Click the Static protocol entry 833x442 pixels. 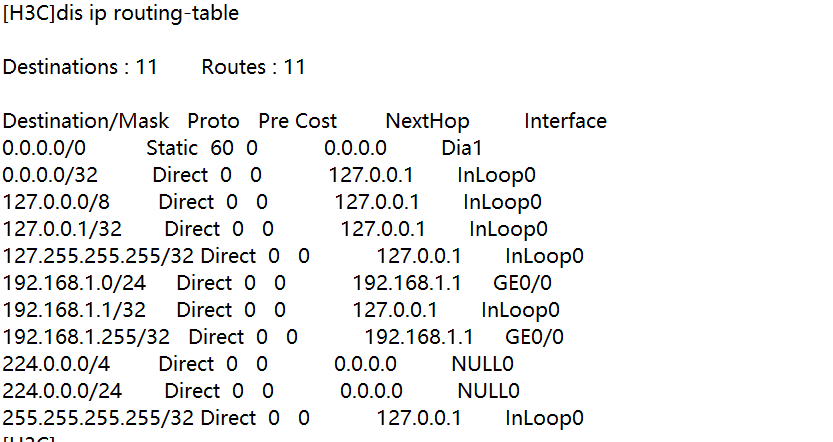(172, 149)
